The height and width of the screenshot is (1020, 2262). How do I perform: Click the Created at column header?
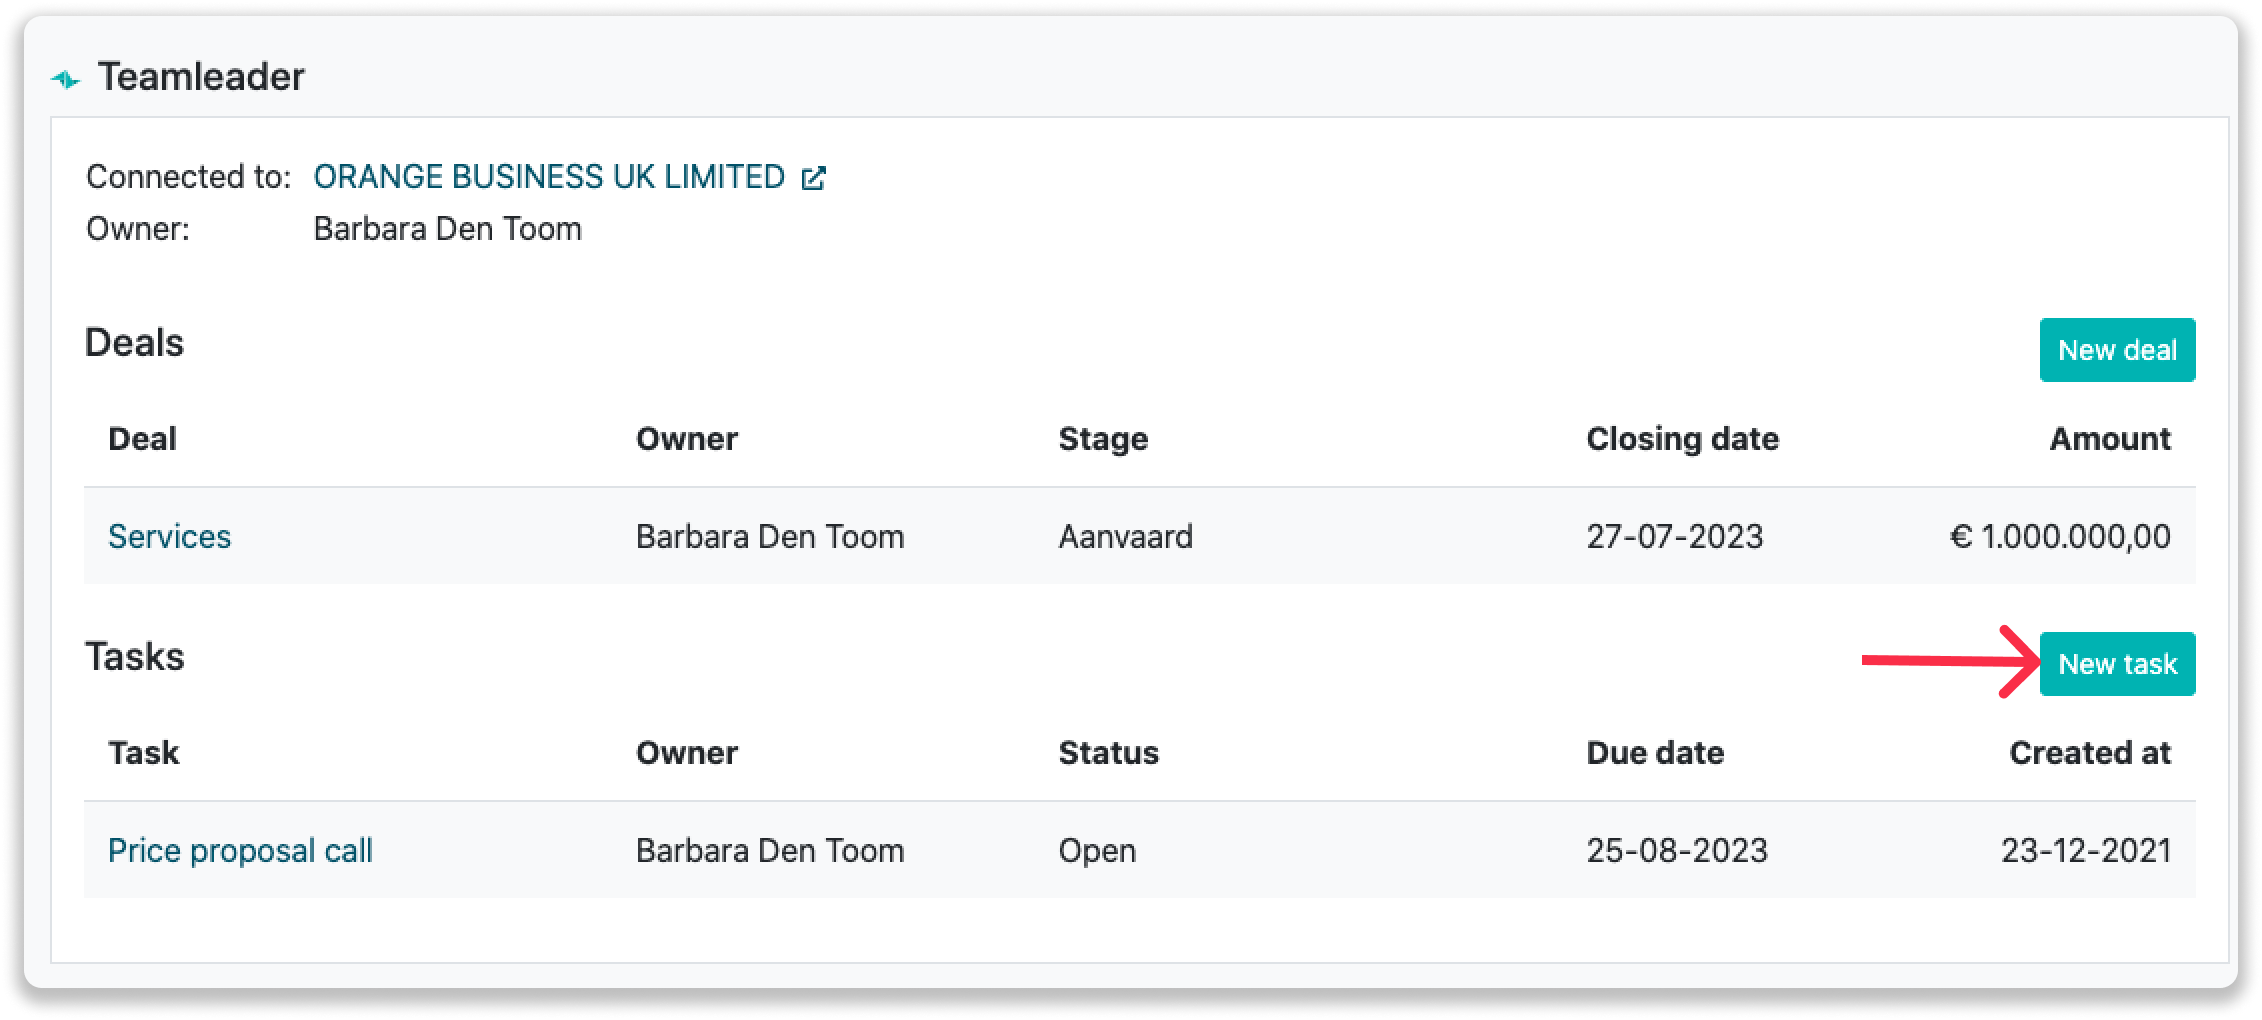point(2089,753)
